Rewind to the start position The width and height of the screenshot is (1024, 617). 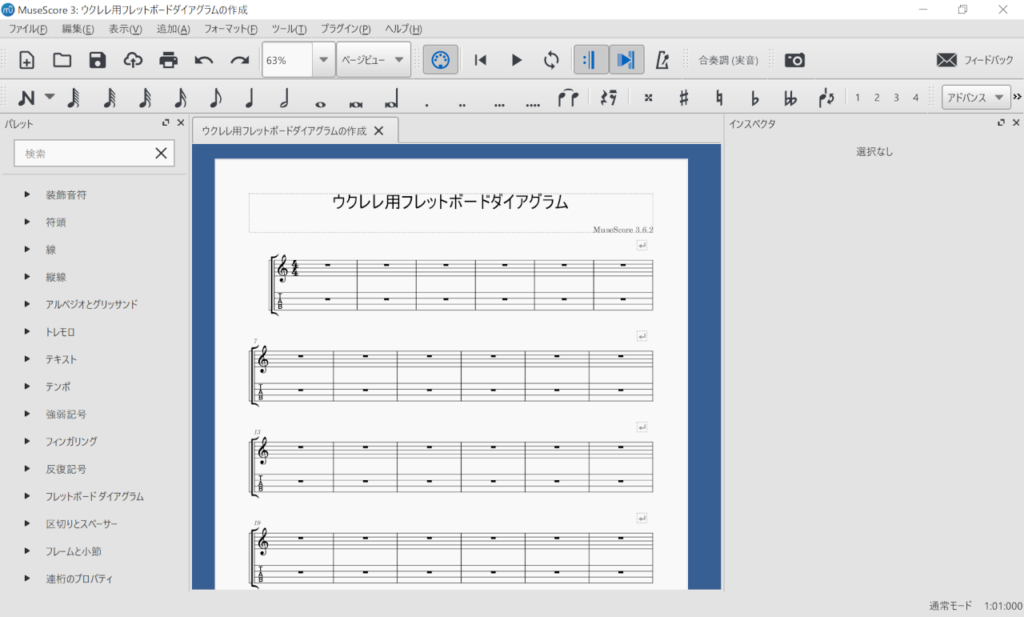click(481, 60)
